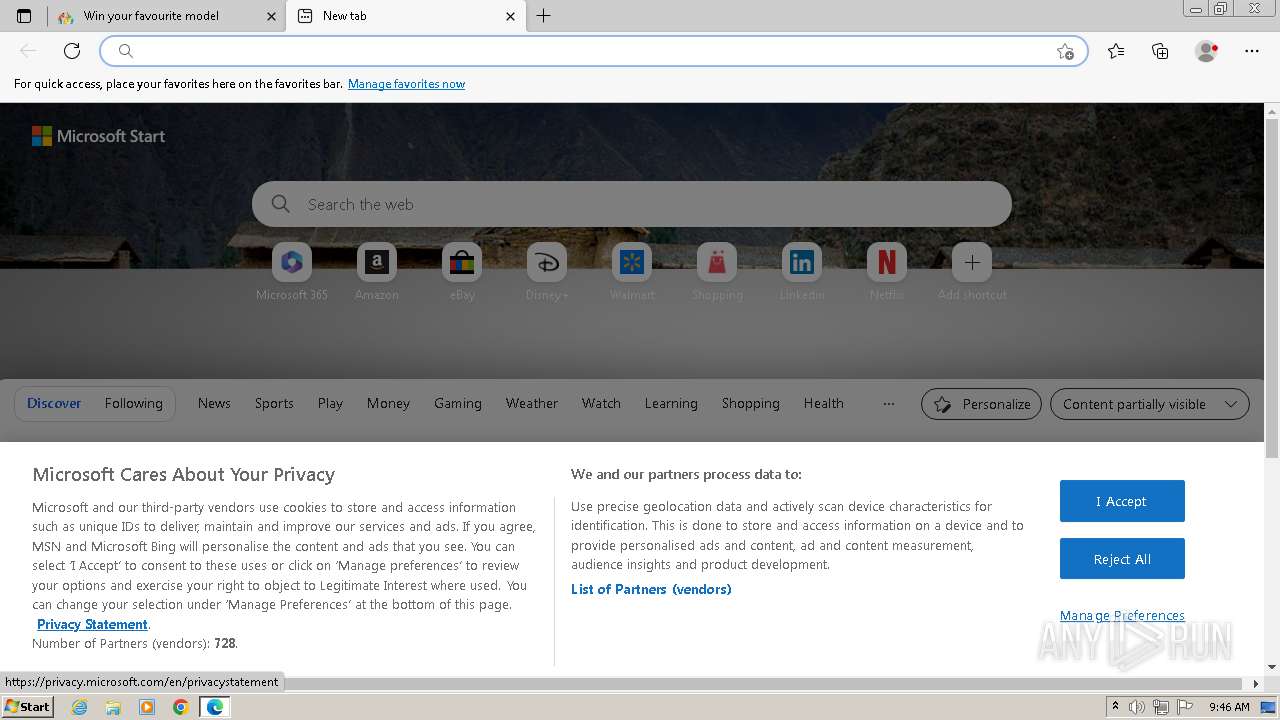Open Edge Settings and more menu
Viewport: 1280px width, 720px height.
pos(1252,51)
